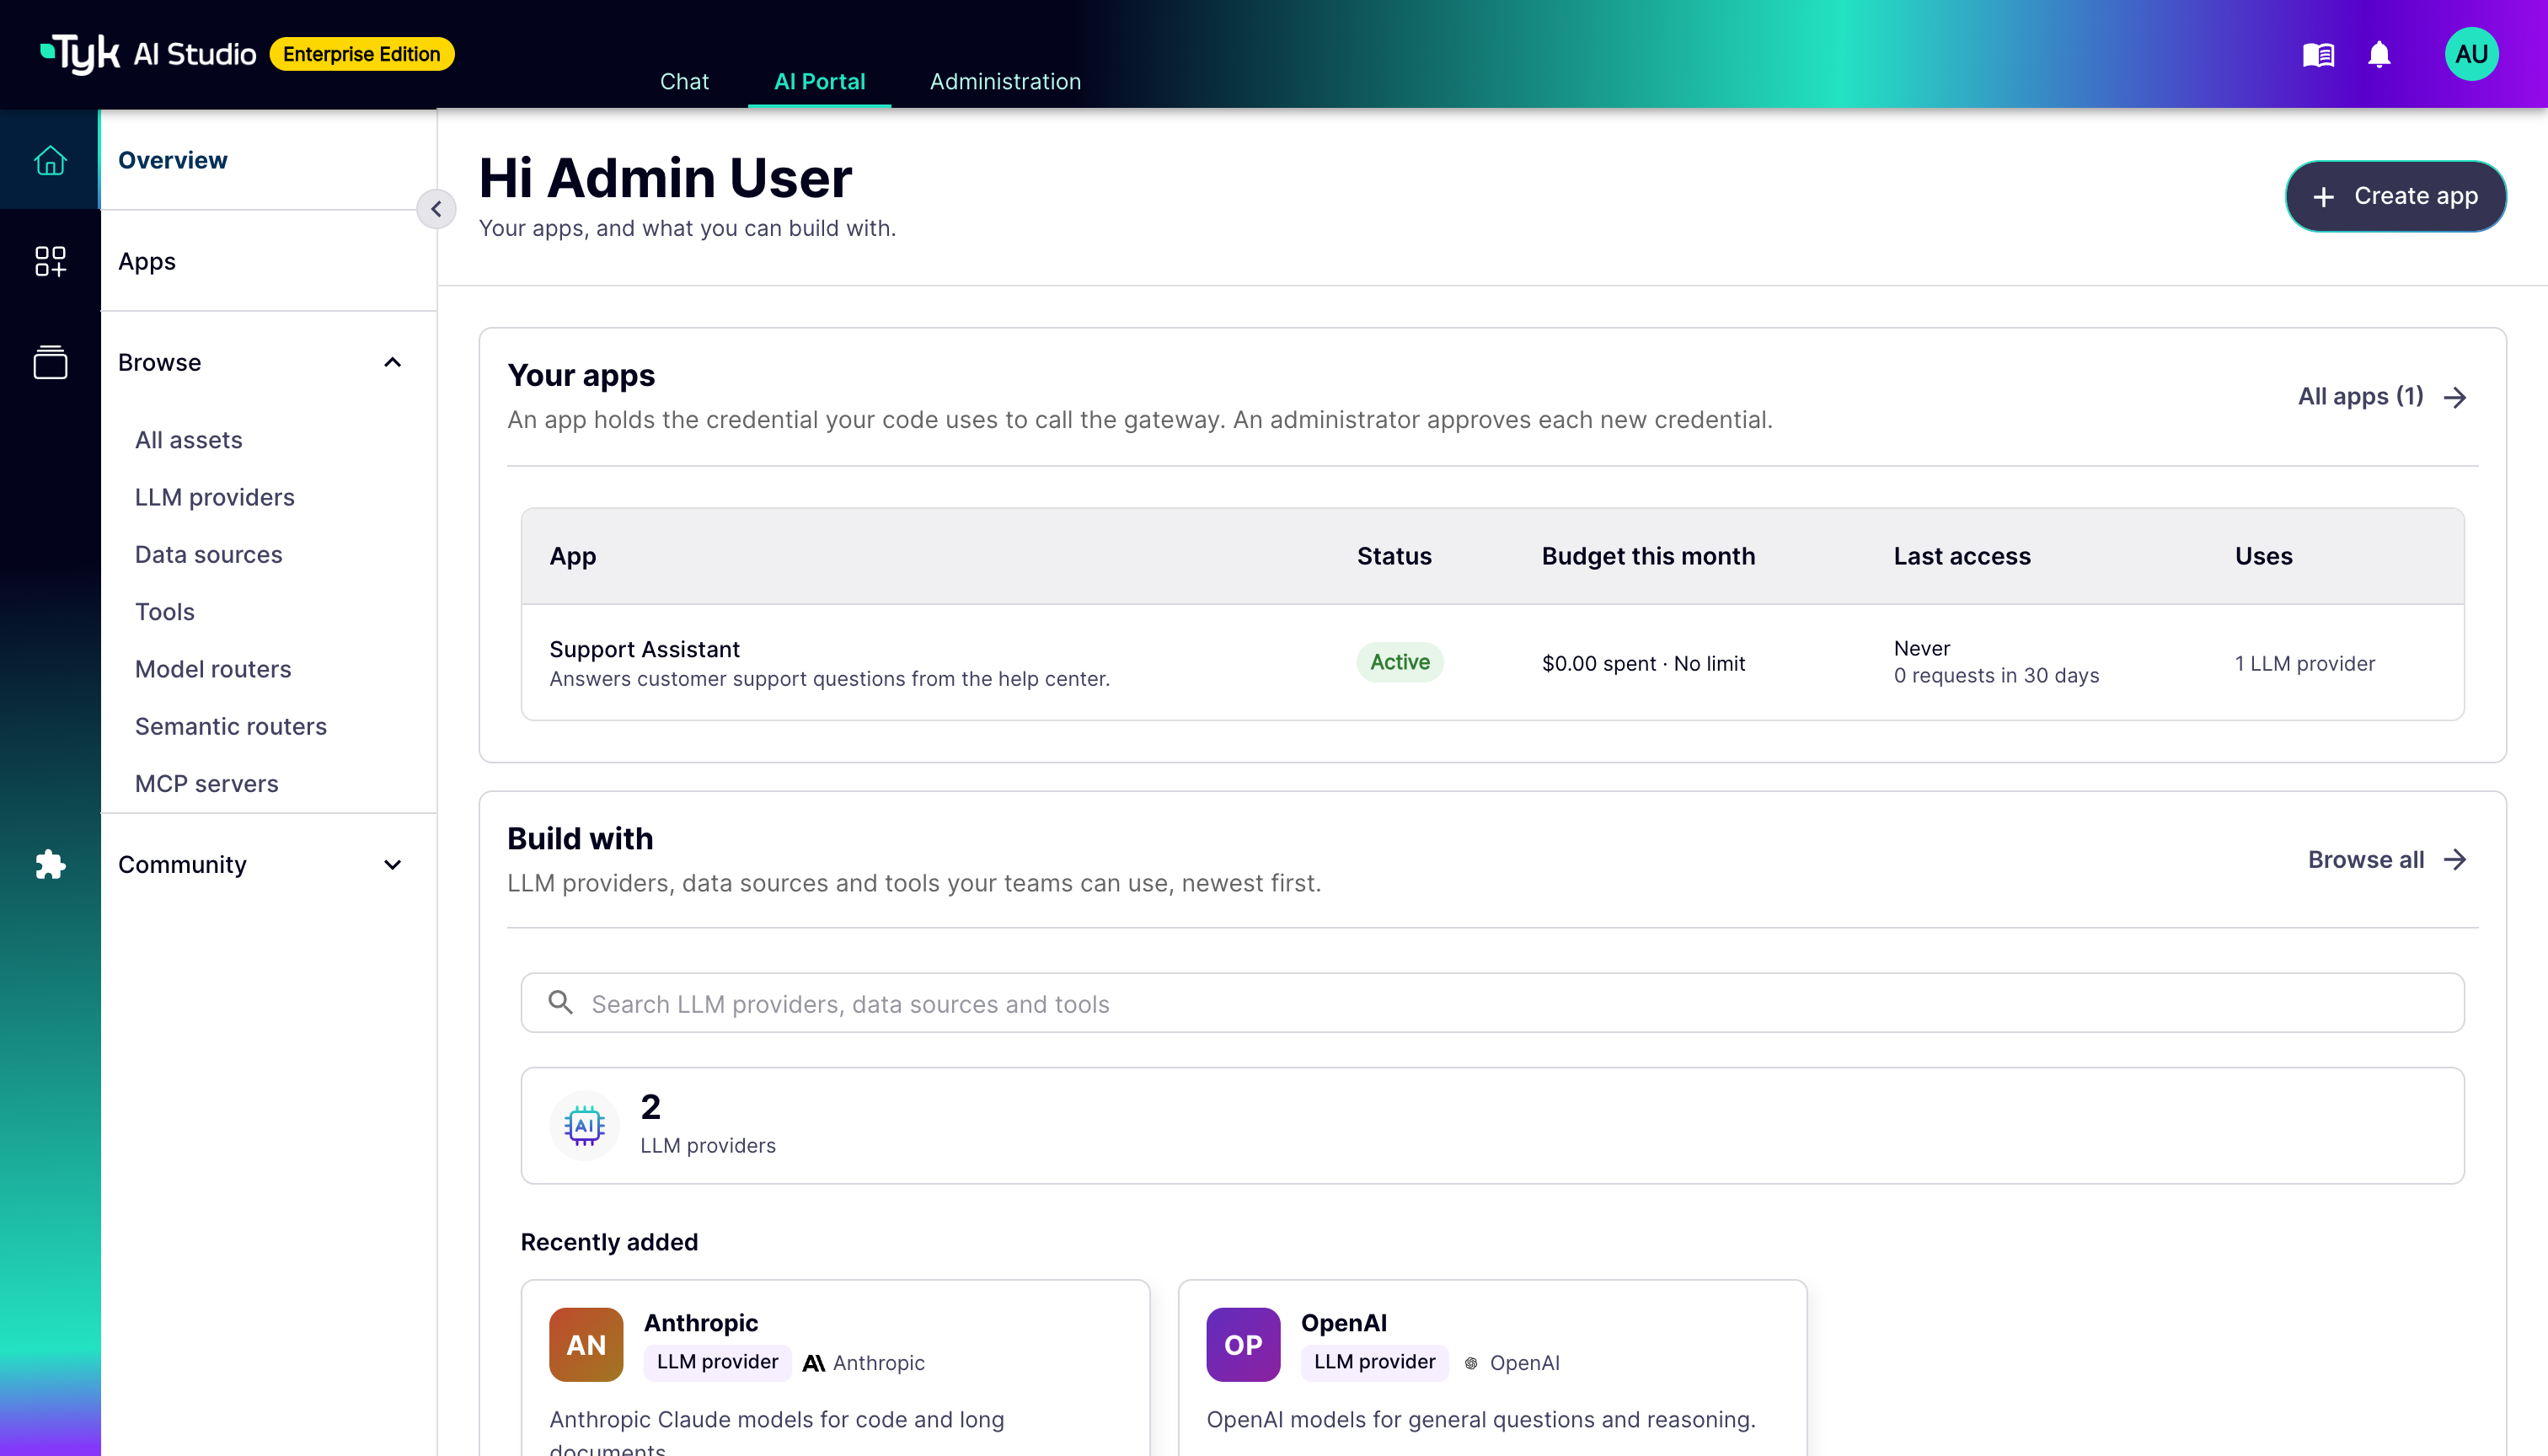
Task: Click the Last access column header
Action: (x=1962, y=556)
